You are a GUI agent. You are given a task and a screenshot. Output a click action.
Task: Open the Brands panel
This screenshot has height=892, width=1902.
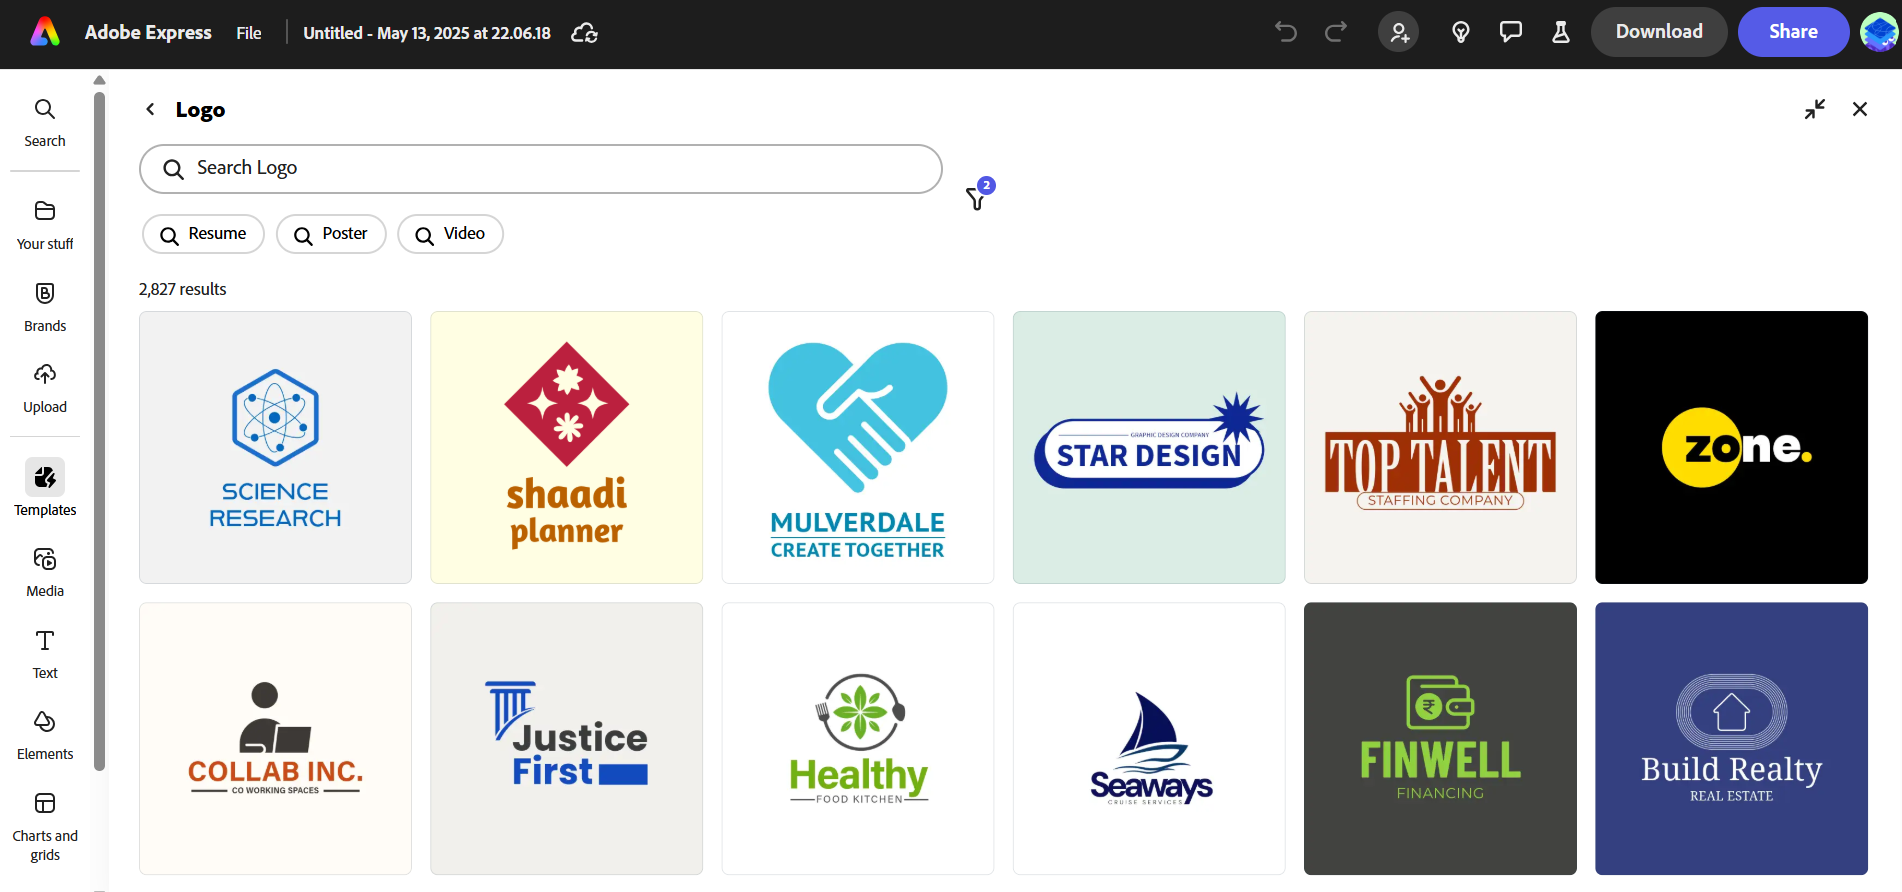coord(44,305)
